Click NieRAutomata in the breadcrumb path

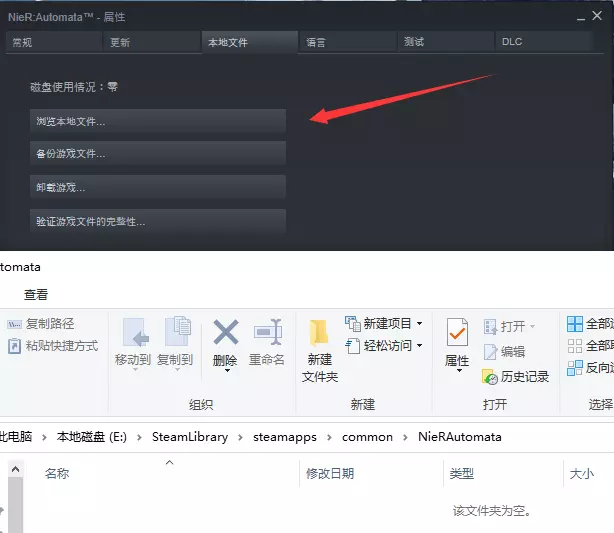[460, 437]
